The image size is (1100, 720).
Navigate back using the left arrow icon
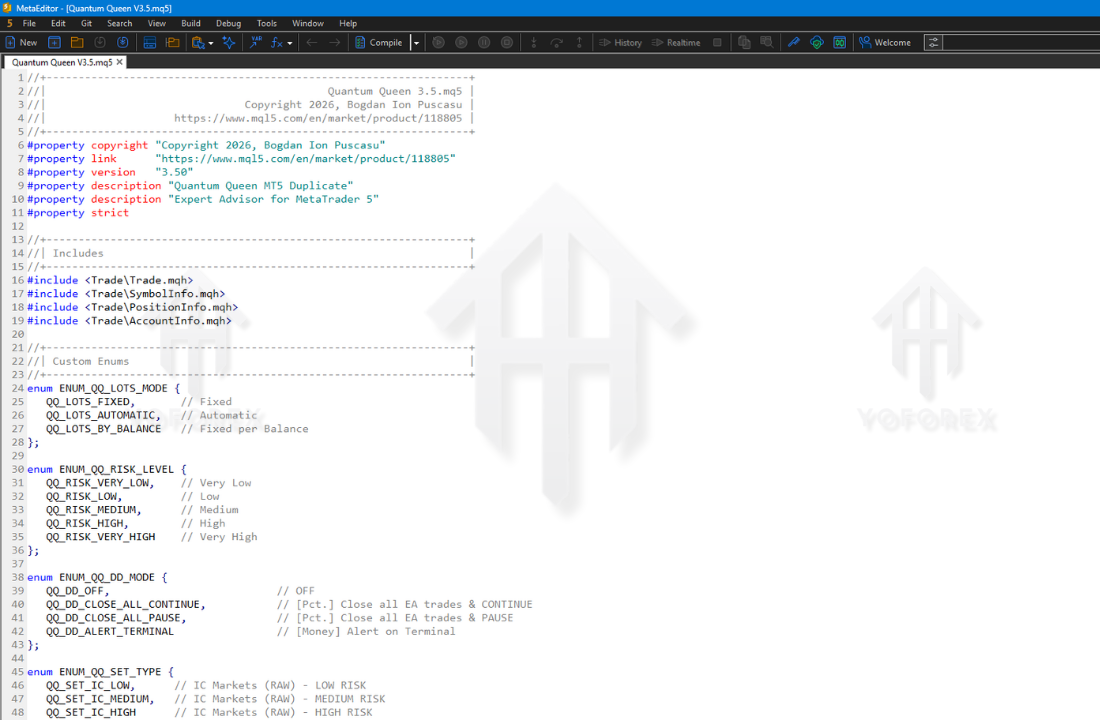(310, 42)
